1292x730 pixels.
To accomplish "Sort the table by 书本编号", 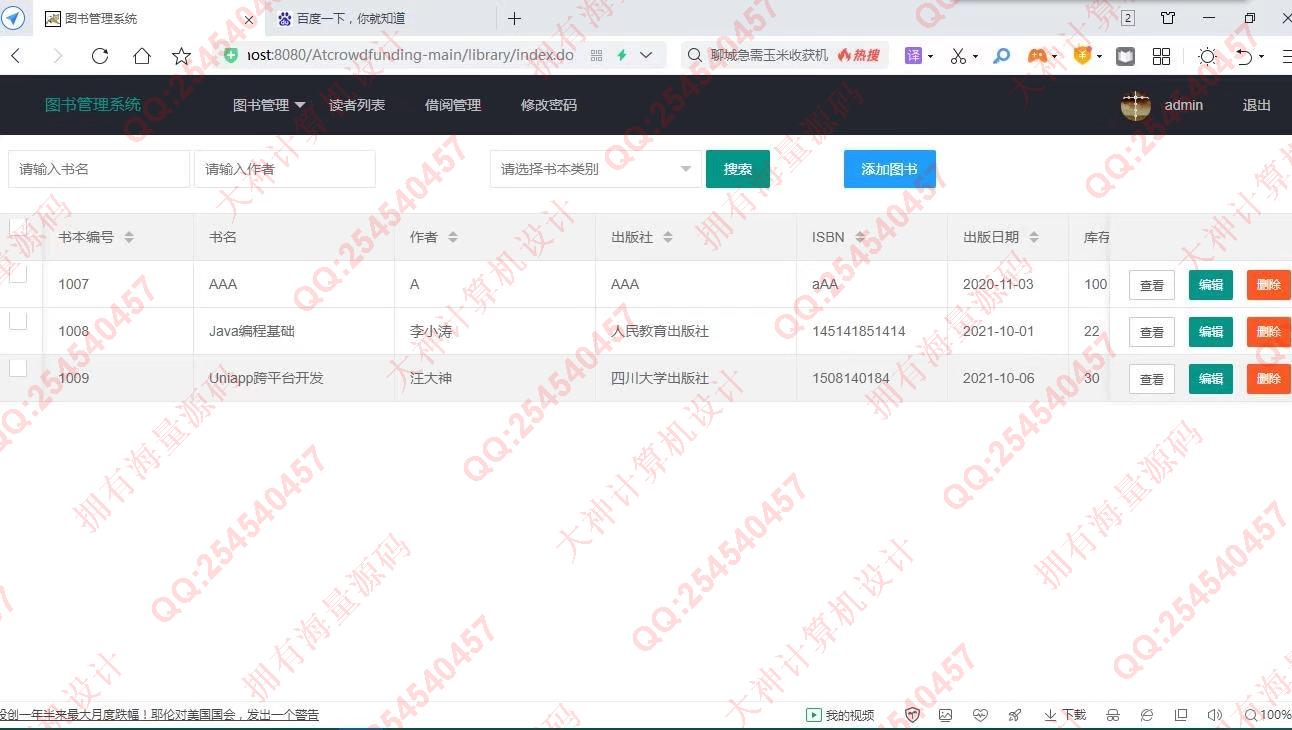I will [129, 237].
